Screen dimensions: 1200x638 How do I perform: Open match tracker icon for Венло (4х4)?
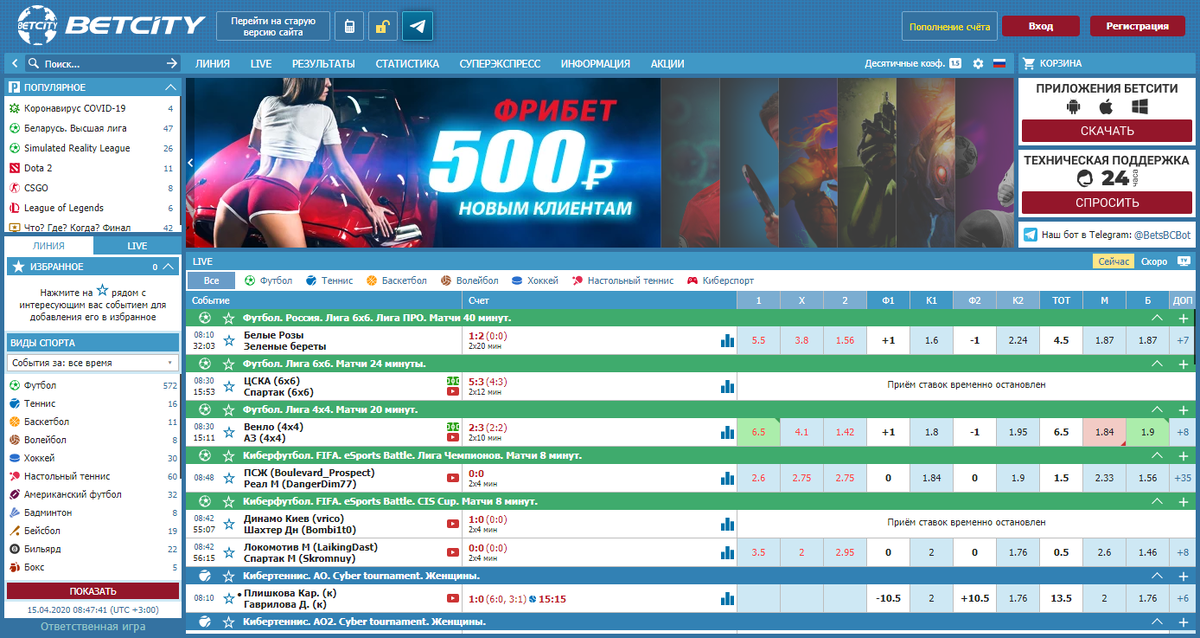click(x=453, y=427)
